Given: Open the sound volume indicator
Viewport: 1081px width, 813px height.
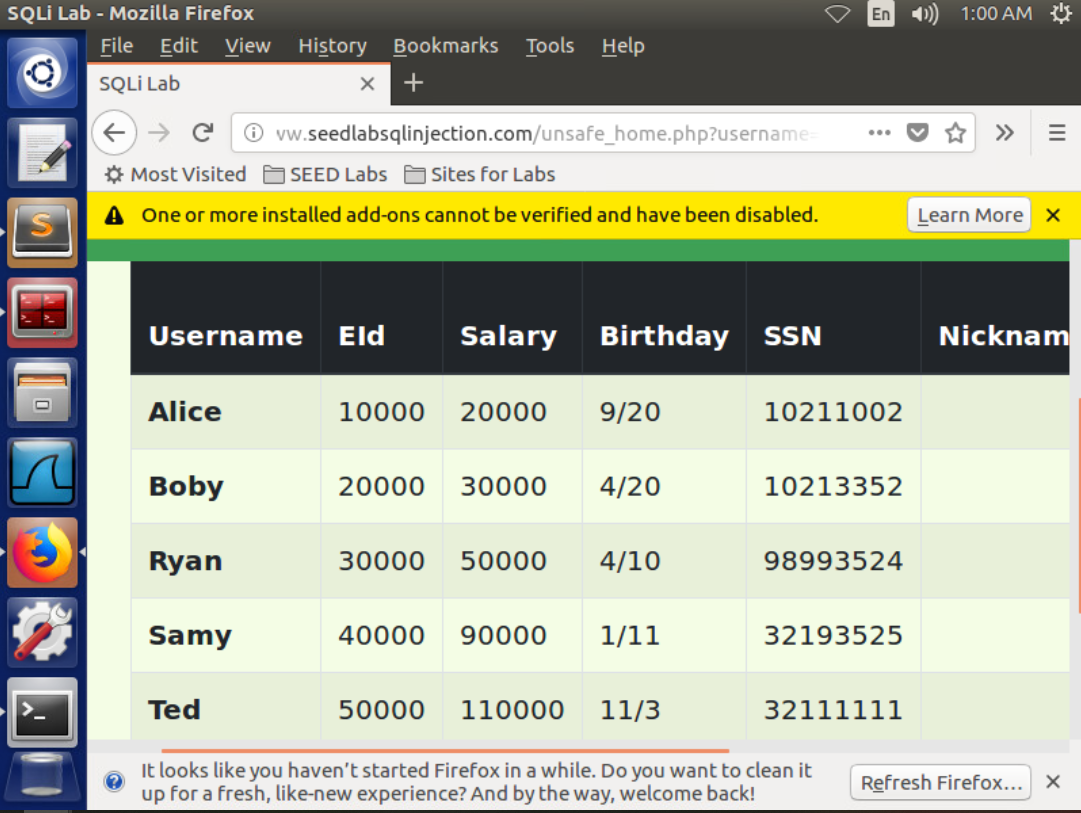Looking at the screenshot, I should (x=925, y=14).
